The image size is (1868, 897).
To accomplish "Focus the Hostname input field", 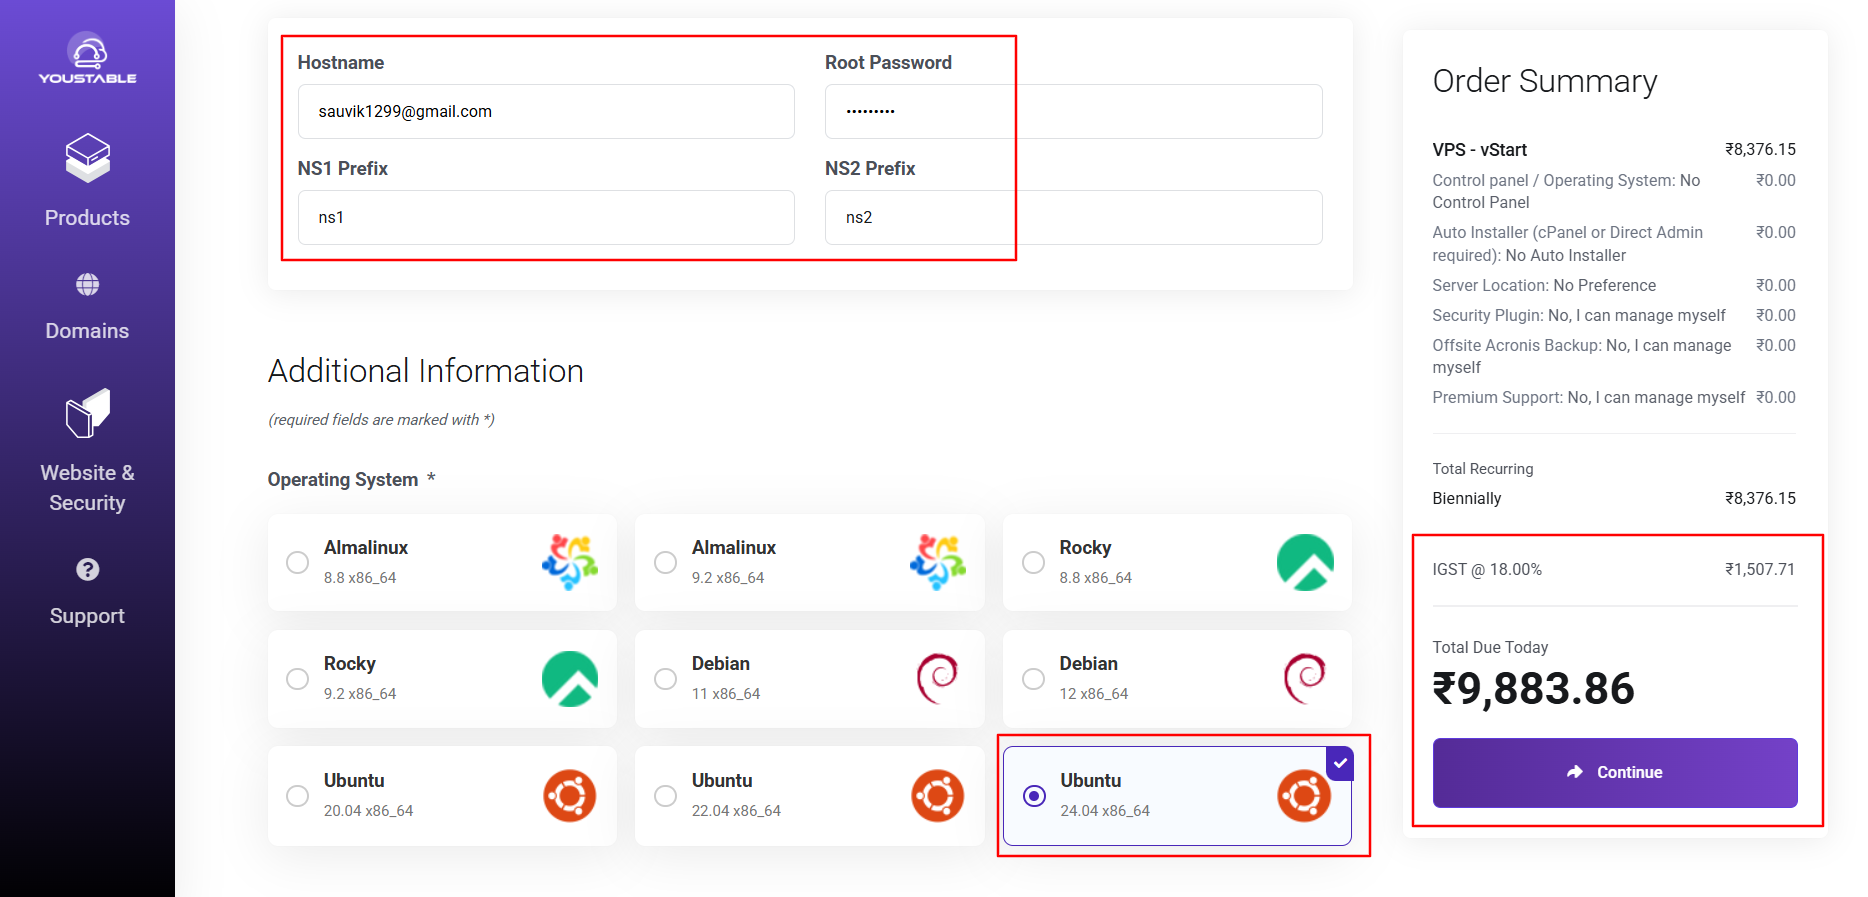I will click(546, 111).
